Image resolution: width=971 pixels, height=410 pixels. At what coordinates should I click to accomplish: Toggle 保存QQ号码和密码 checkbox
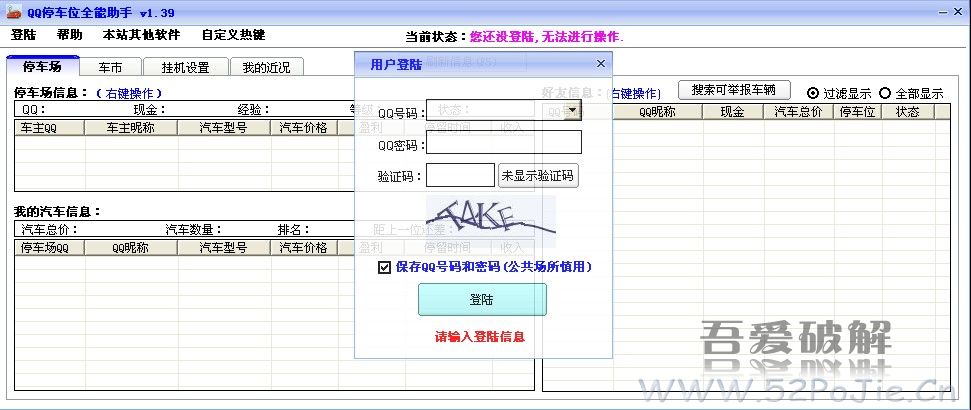point(385,268)
